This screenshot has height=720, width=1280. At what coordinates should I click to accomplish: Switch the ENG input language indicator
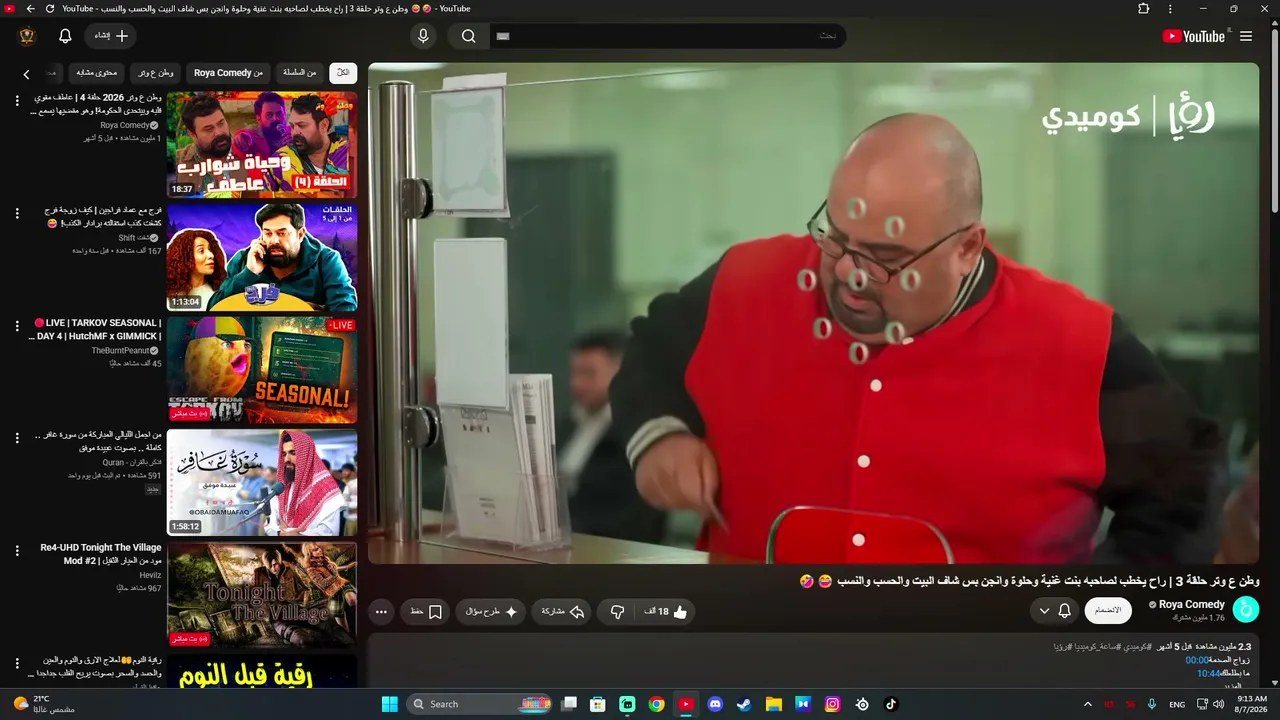(x=1178, y=704)
